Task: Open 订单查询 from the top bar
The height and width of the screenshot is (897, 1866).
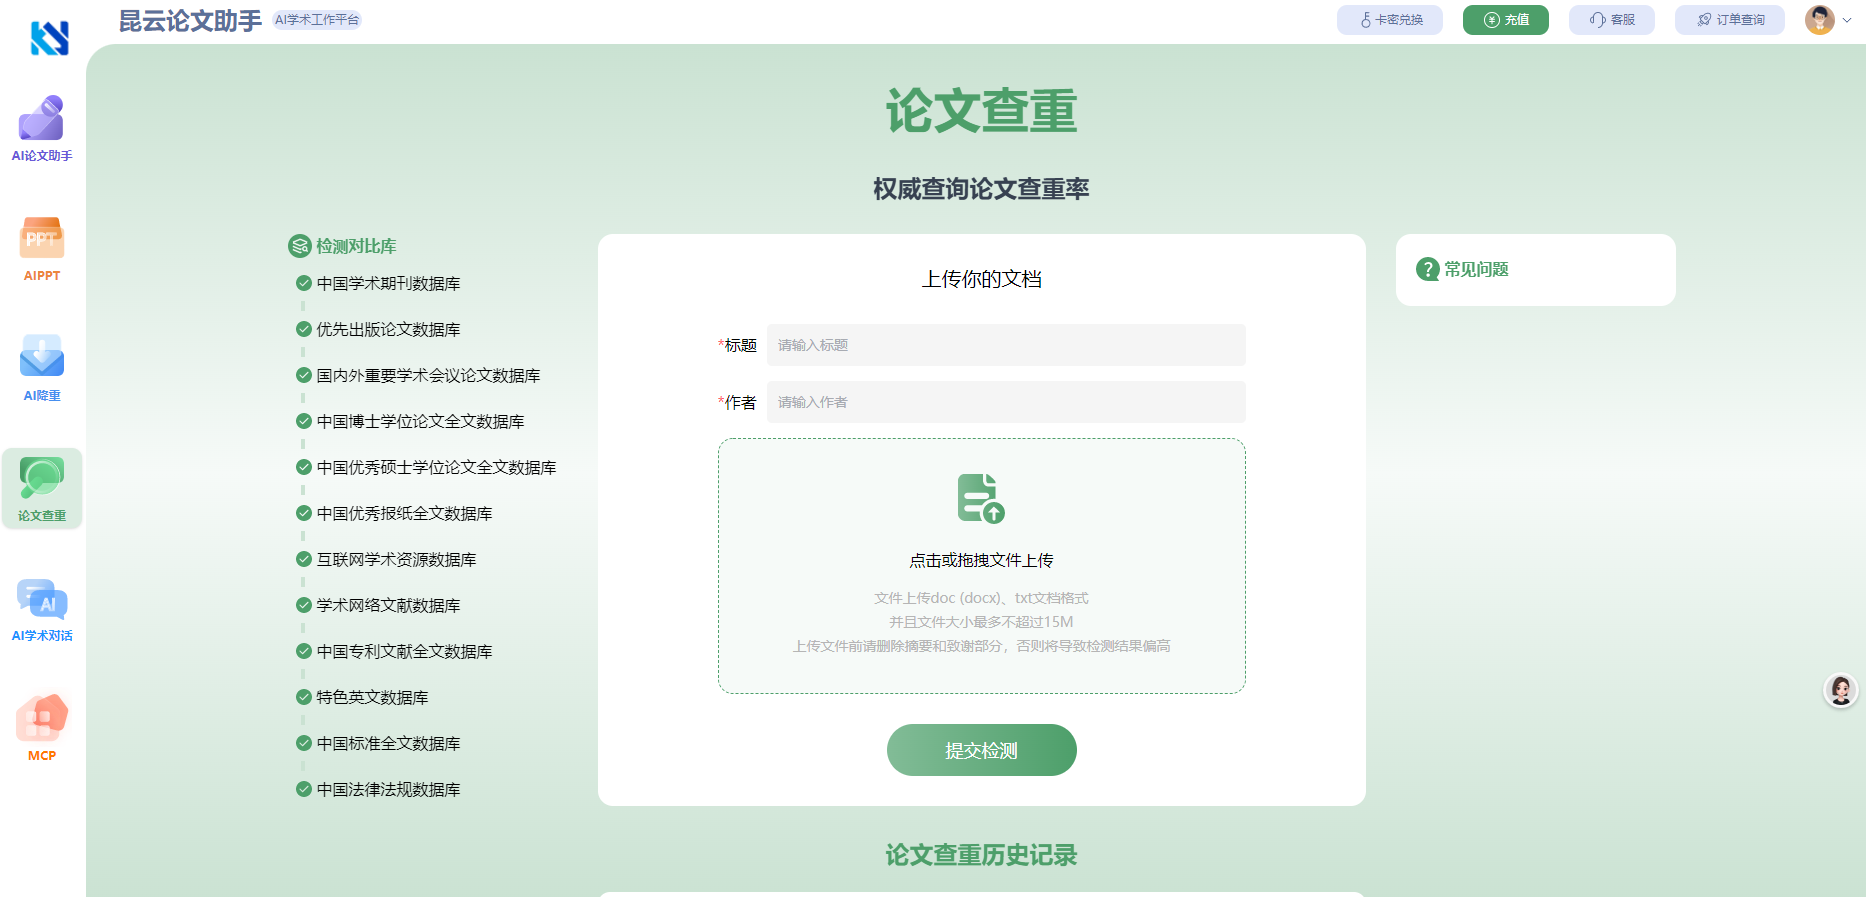Action: coord(1729,20)
